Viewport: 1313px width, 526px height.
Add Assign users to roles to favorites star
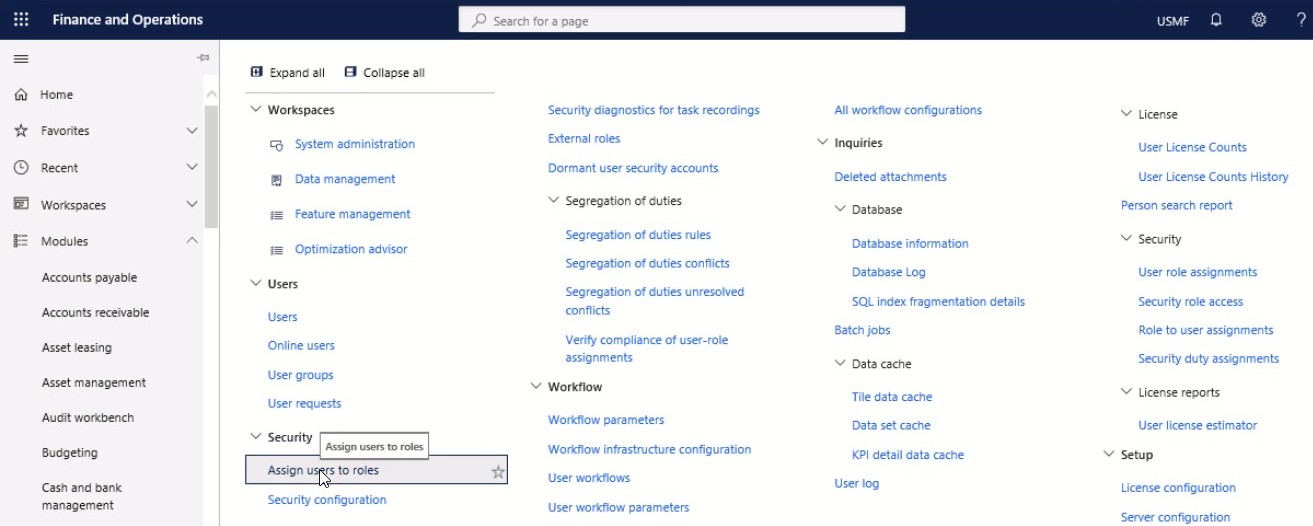[498, 472]
